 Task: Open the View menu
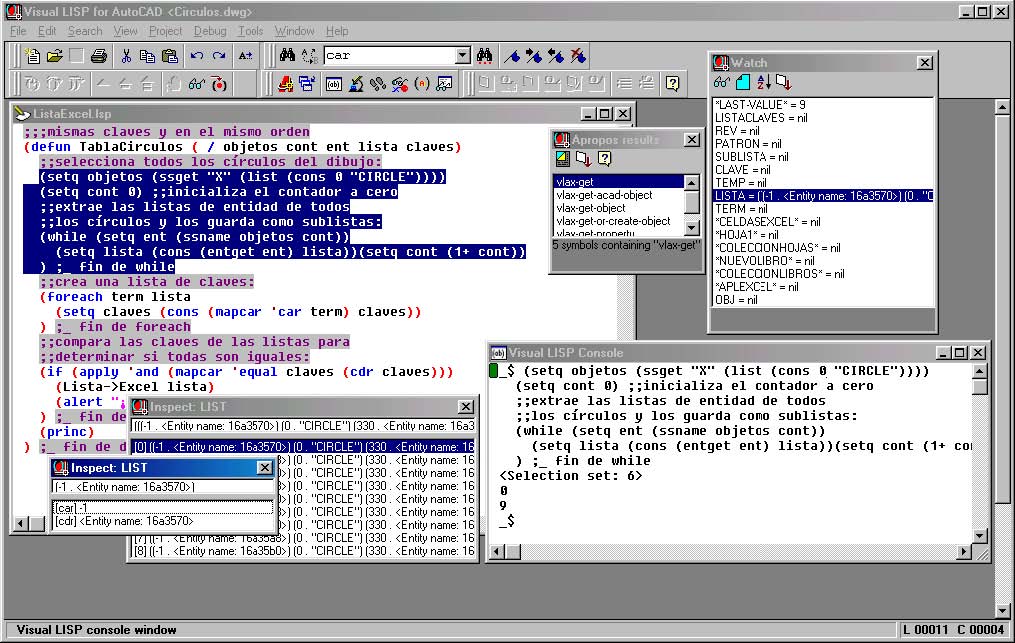126,31
